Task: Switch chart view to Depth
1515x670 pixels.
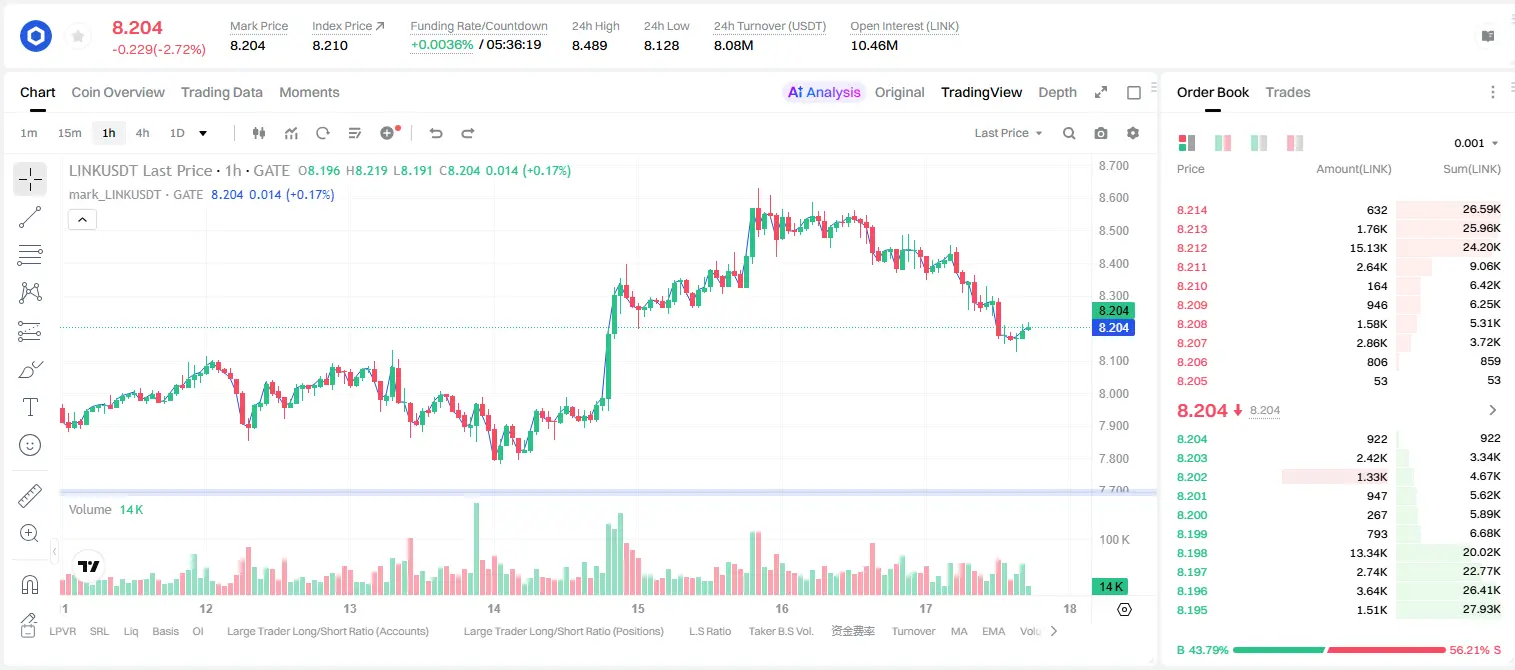Action: pyautogui.click(x=1057, y=92)
